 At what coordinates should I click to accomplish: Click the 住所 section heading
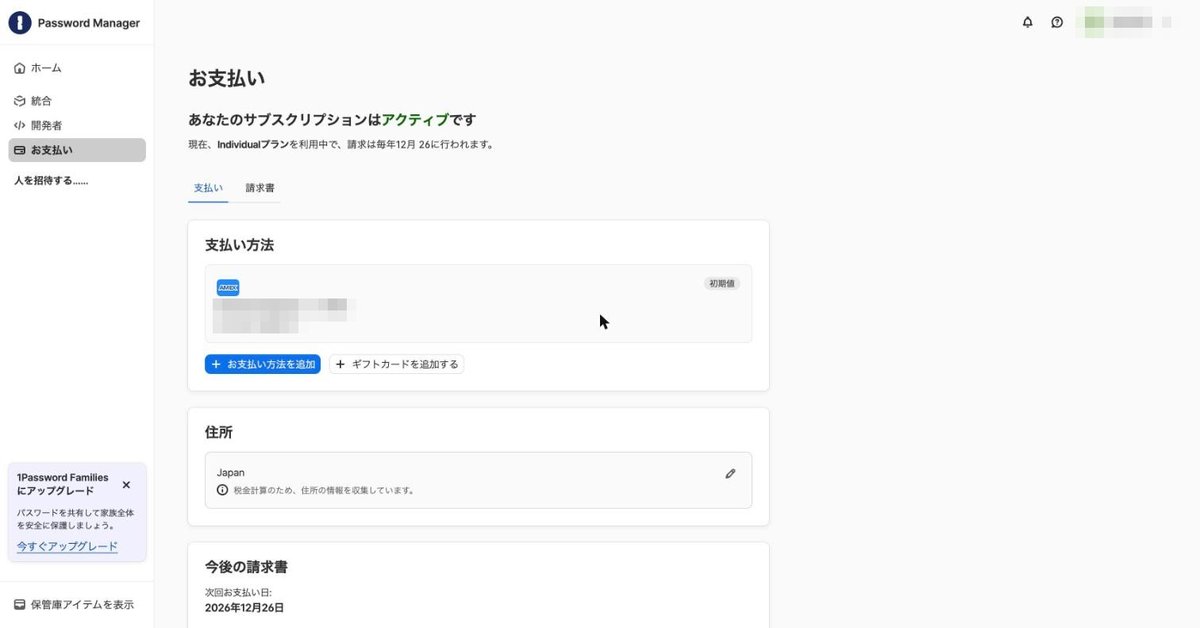click(219, 432)
